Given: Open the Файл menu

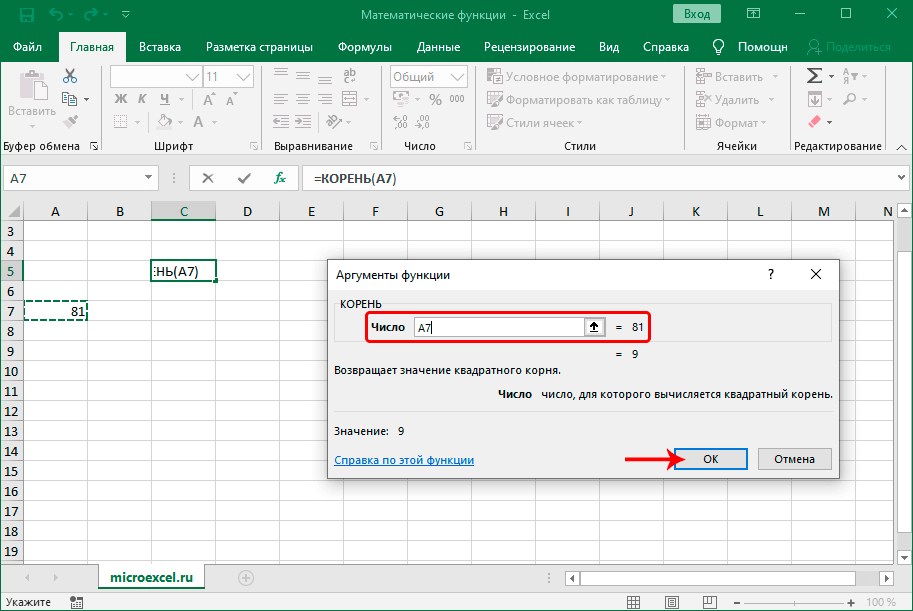Looking at the screenshot, I should [x=28, y=47].
